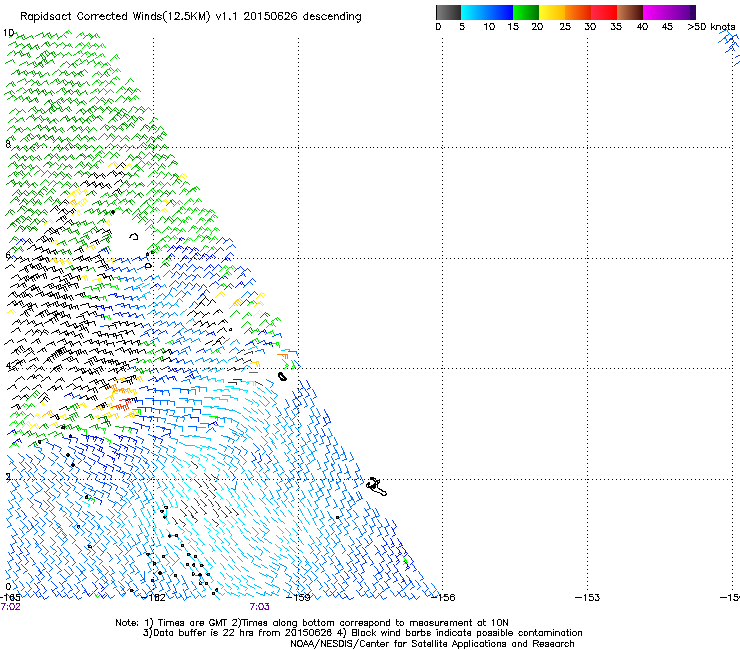Click the island outline near 2N -157
Screen dimensions: 740x650
point(377,486)
